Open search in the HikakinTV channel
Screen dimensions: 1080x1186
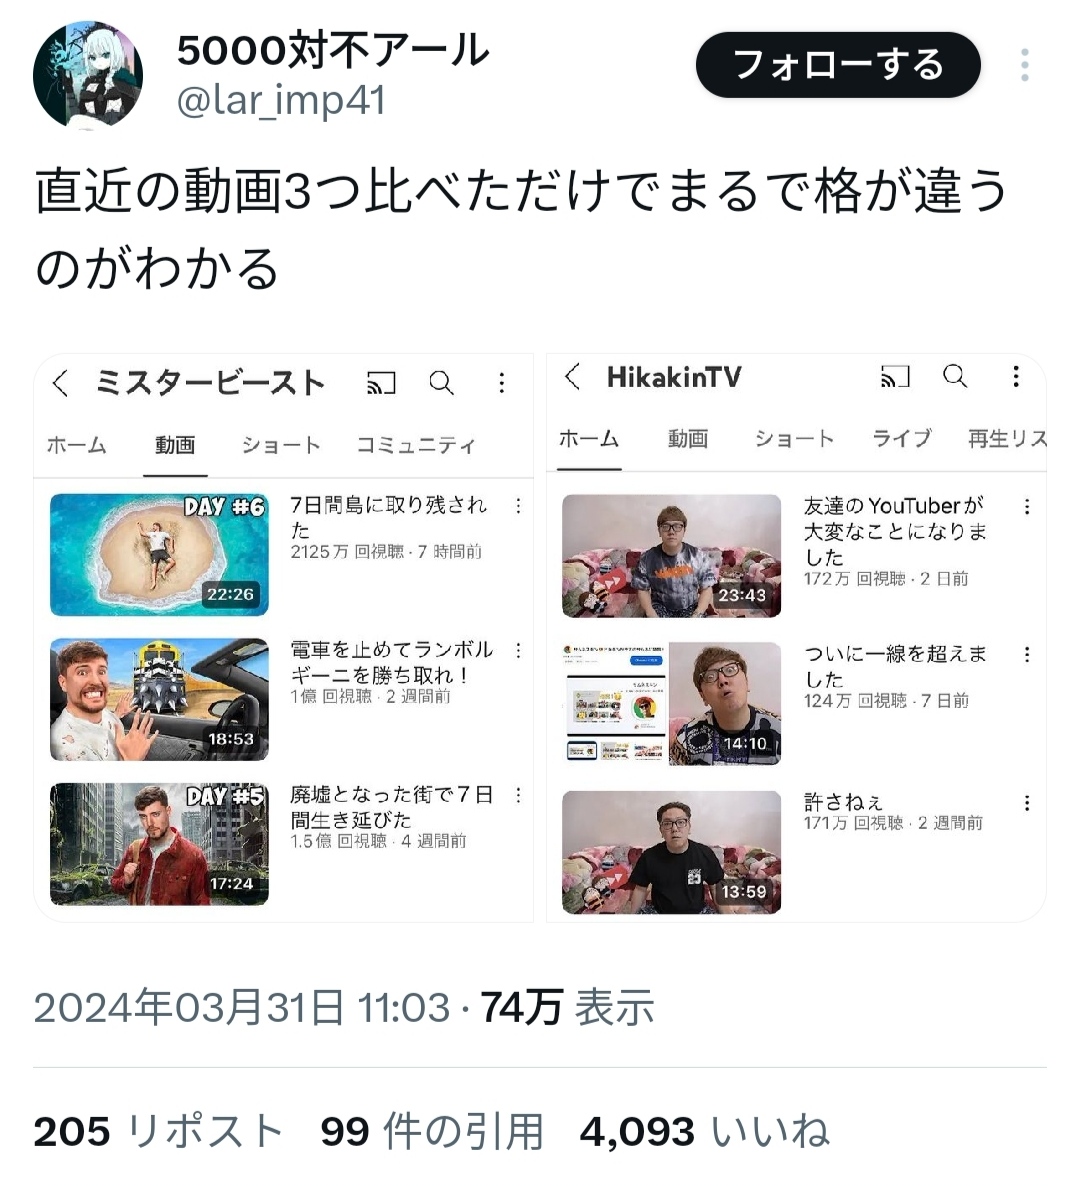(955, 375)
